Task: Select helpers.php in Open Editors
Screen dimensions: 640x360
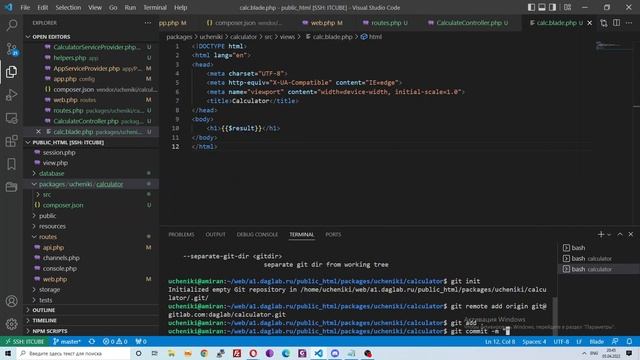Action: click(x=69, y=58)
